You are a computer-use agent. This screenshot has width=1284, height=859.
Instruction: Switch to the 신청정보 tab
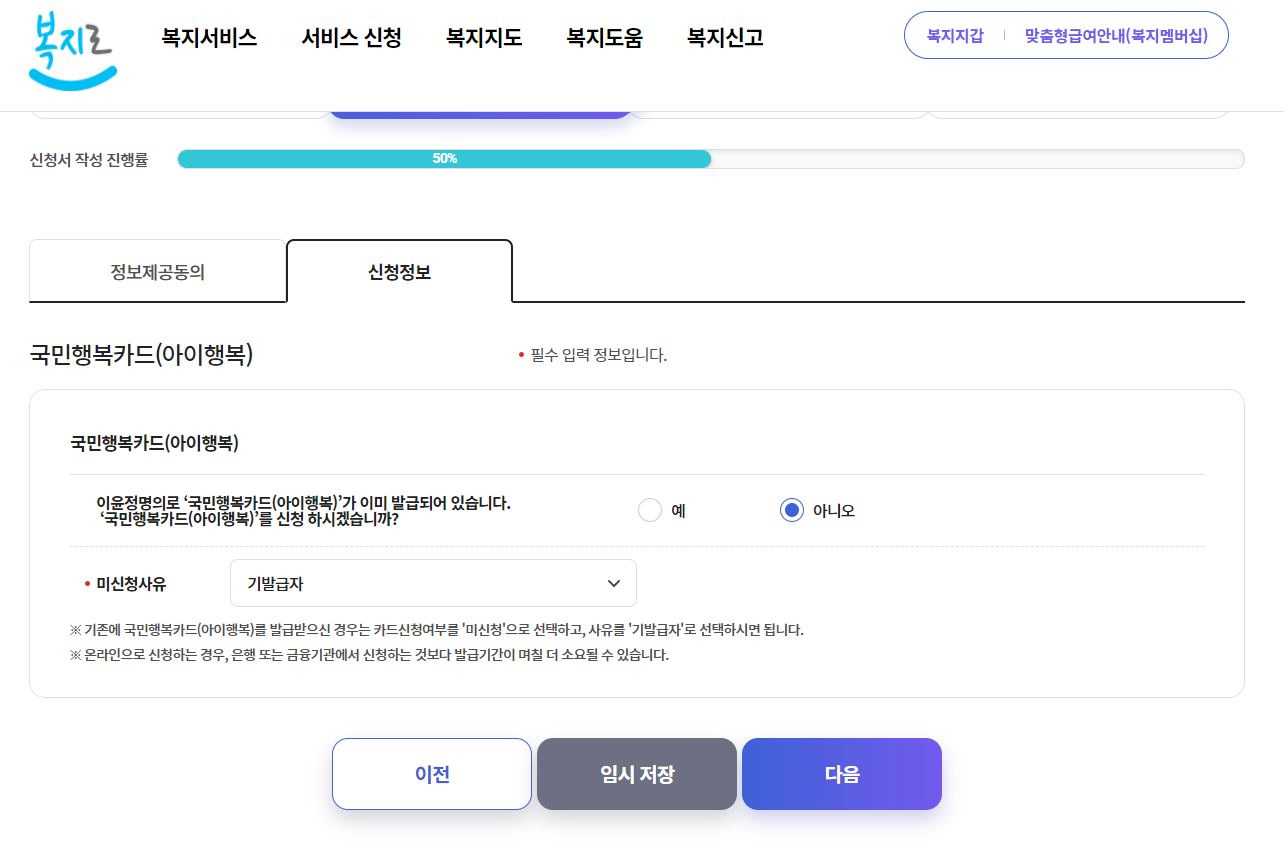click(x=399, y=272)
